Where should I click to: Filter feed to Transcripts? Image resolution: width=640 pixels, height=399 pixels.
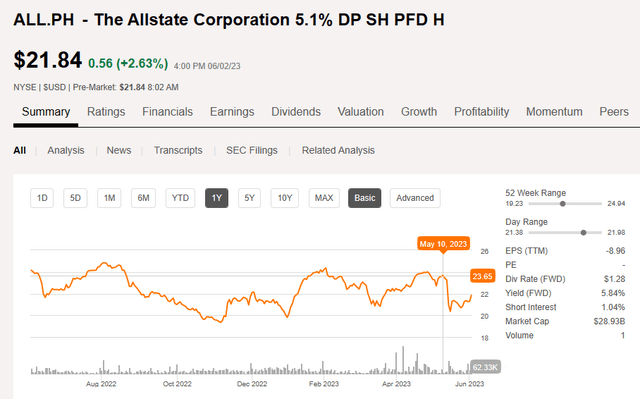(x=178, y=151)
